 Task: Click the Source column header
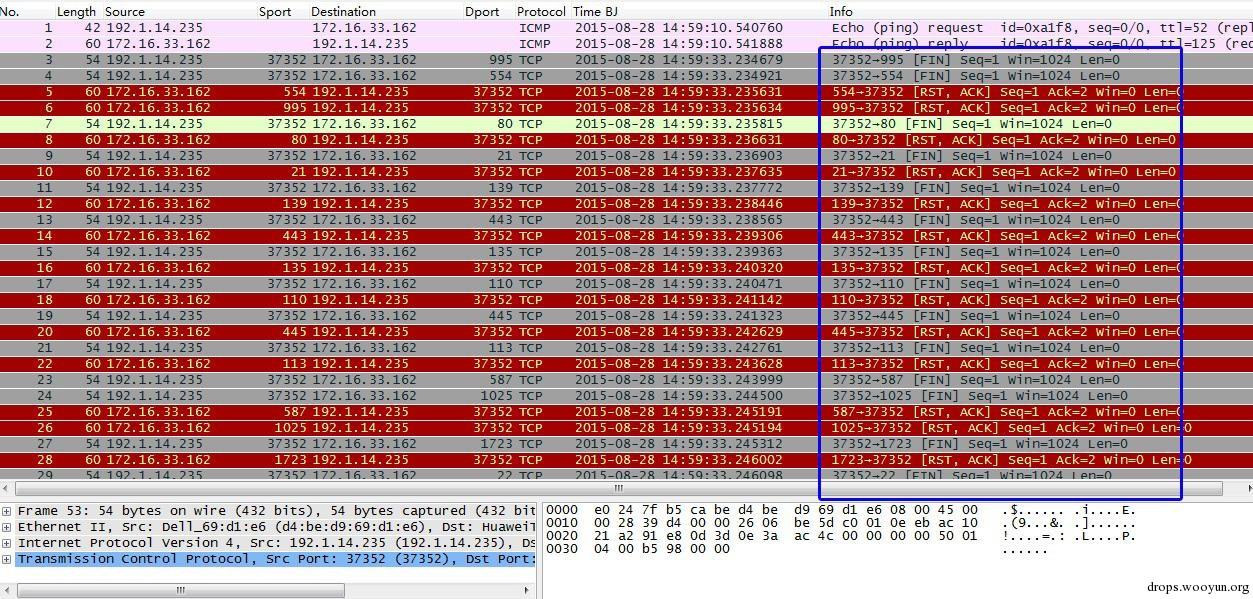pos(125,11)
